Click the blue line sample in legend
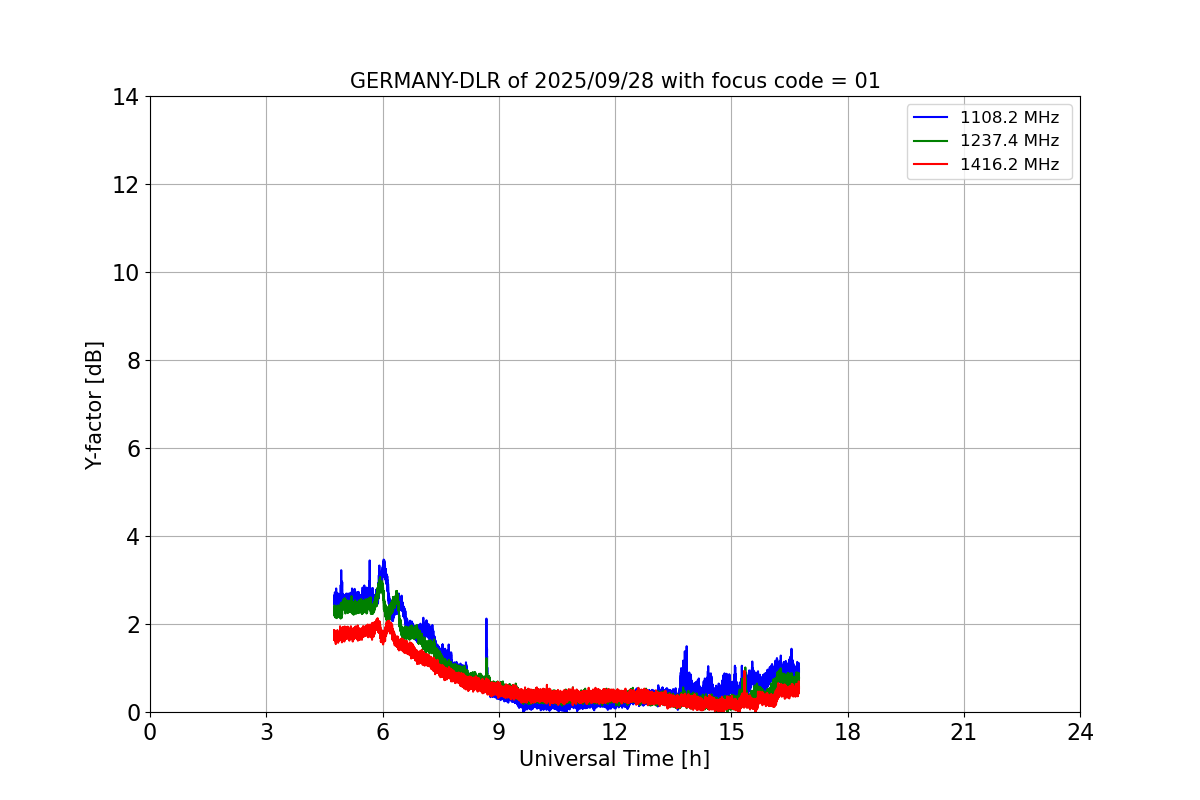The height and width of the screenshot is (800, 1200). 931,118
